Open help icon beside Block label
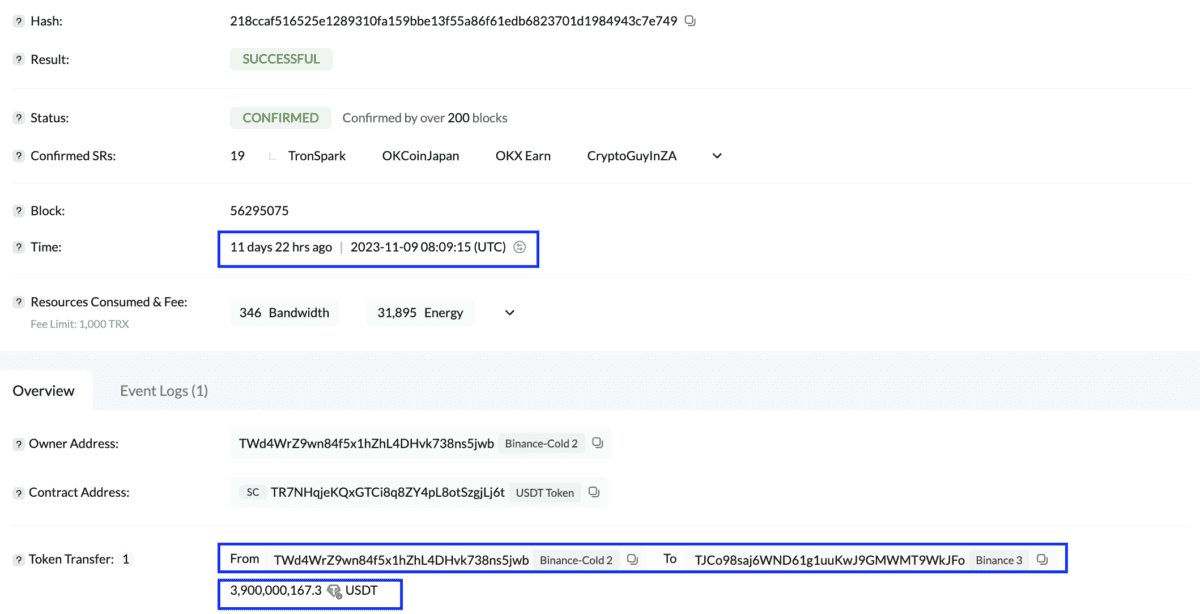Viewport: 1200px width, 614px height. (x=18, y=211)
